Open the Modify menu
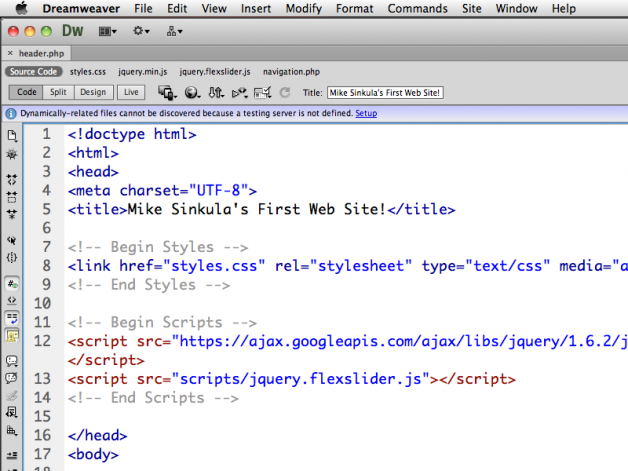This screenshot has height=471, width=628. (304, 9)
